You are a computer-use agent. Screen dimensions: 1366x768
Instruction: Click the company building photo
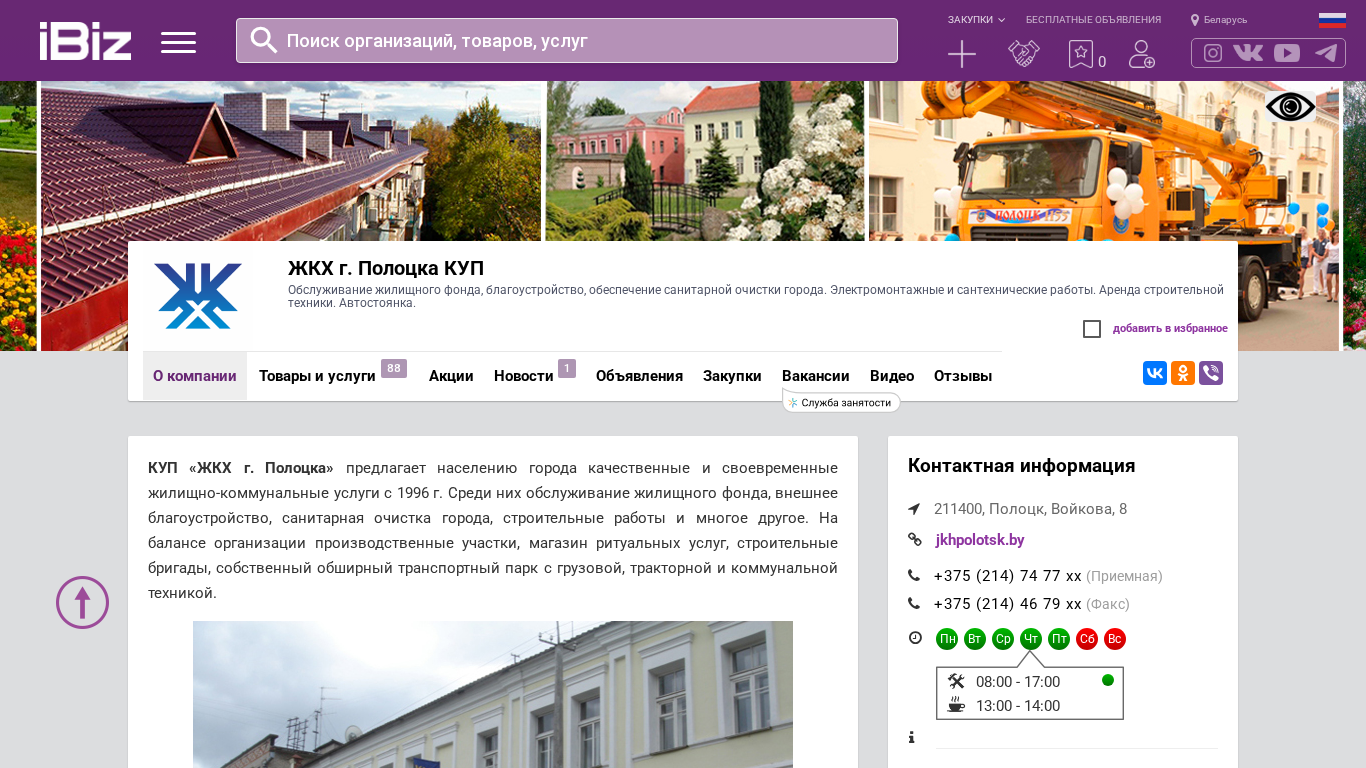493,694
